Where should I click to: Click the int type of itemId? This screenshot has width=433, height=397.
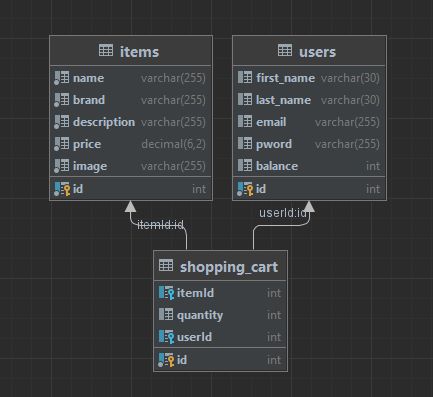pos(274,293)
